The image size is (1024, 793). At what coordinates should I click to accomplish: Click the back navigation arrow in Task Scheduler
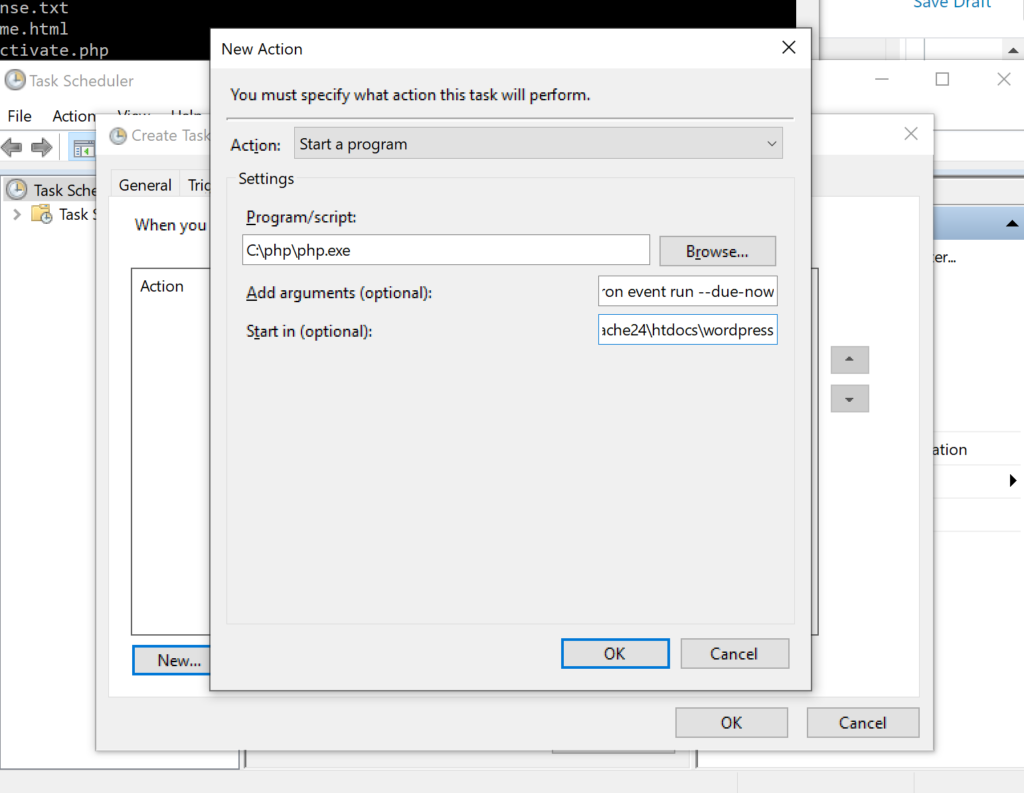pyautogui.click(x=11, y=147)
